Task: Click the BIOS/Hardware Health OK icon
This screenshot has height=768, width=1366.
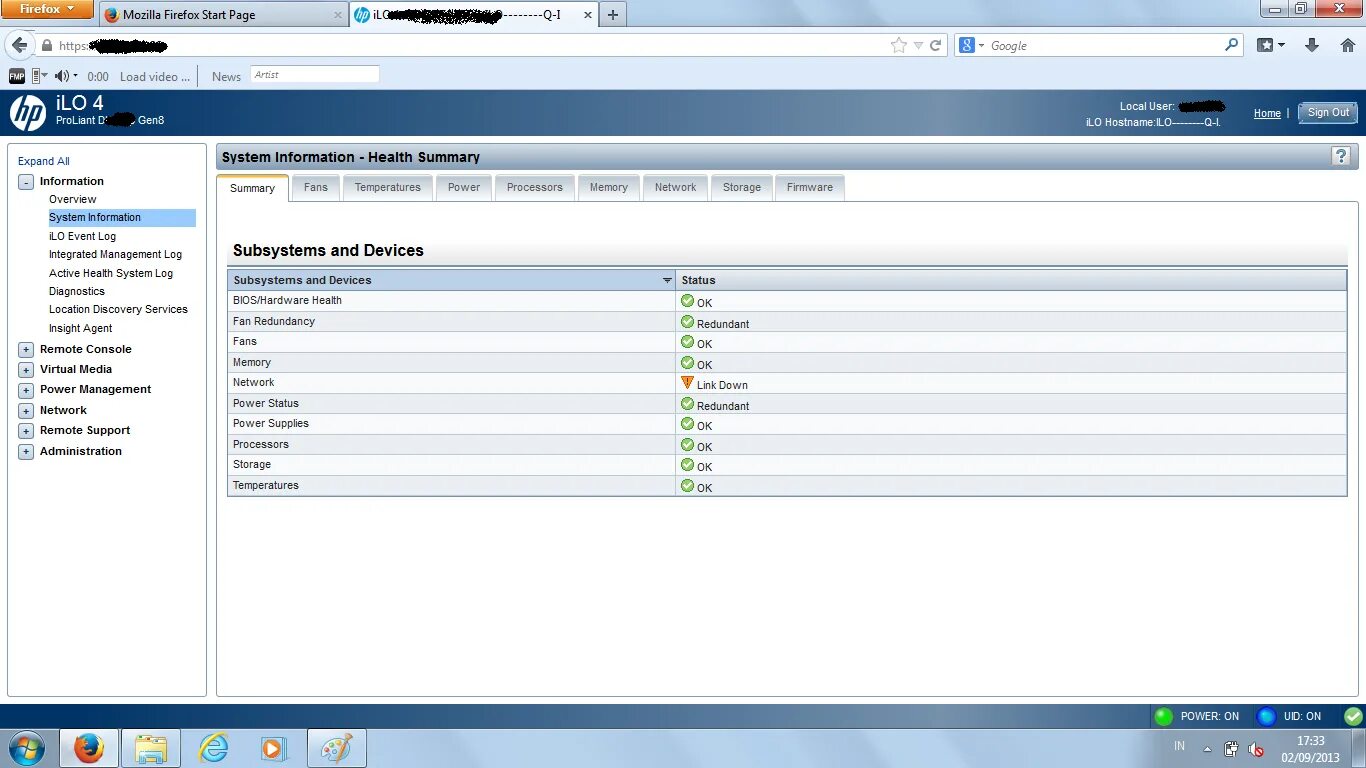Action: pyautogui.click(x=687, y=301)
